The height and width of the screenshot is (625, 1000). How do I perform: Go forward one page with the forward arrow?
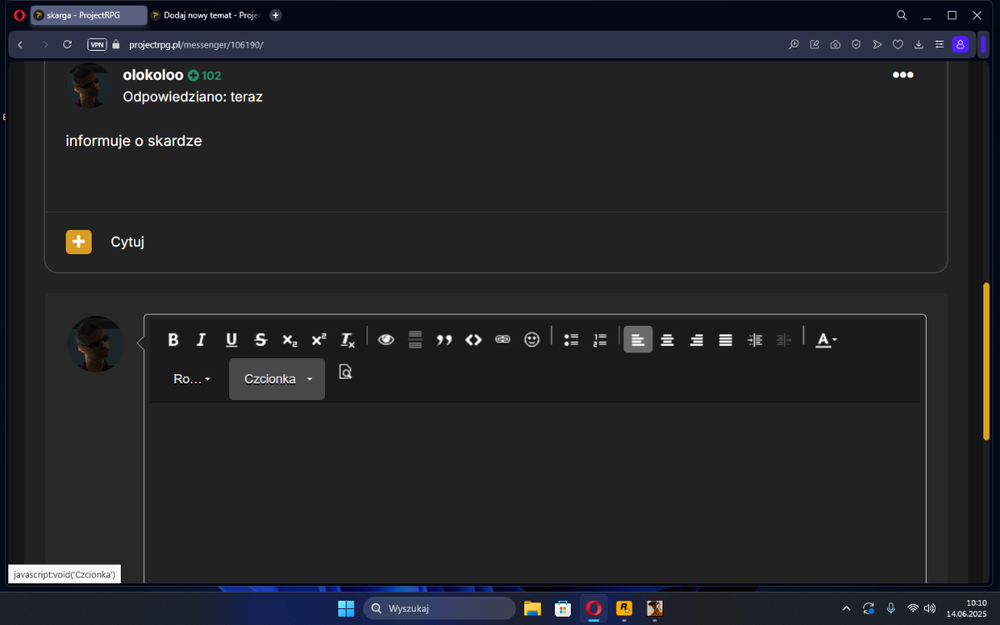(45, 45)
